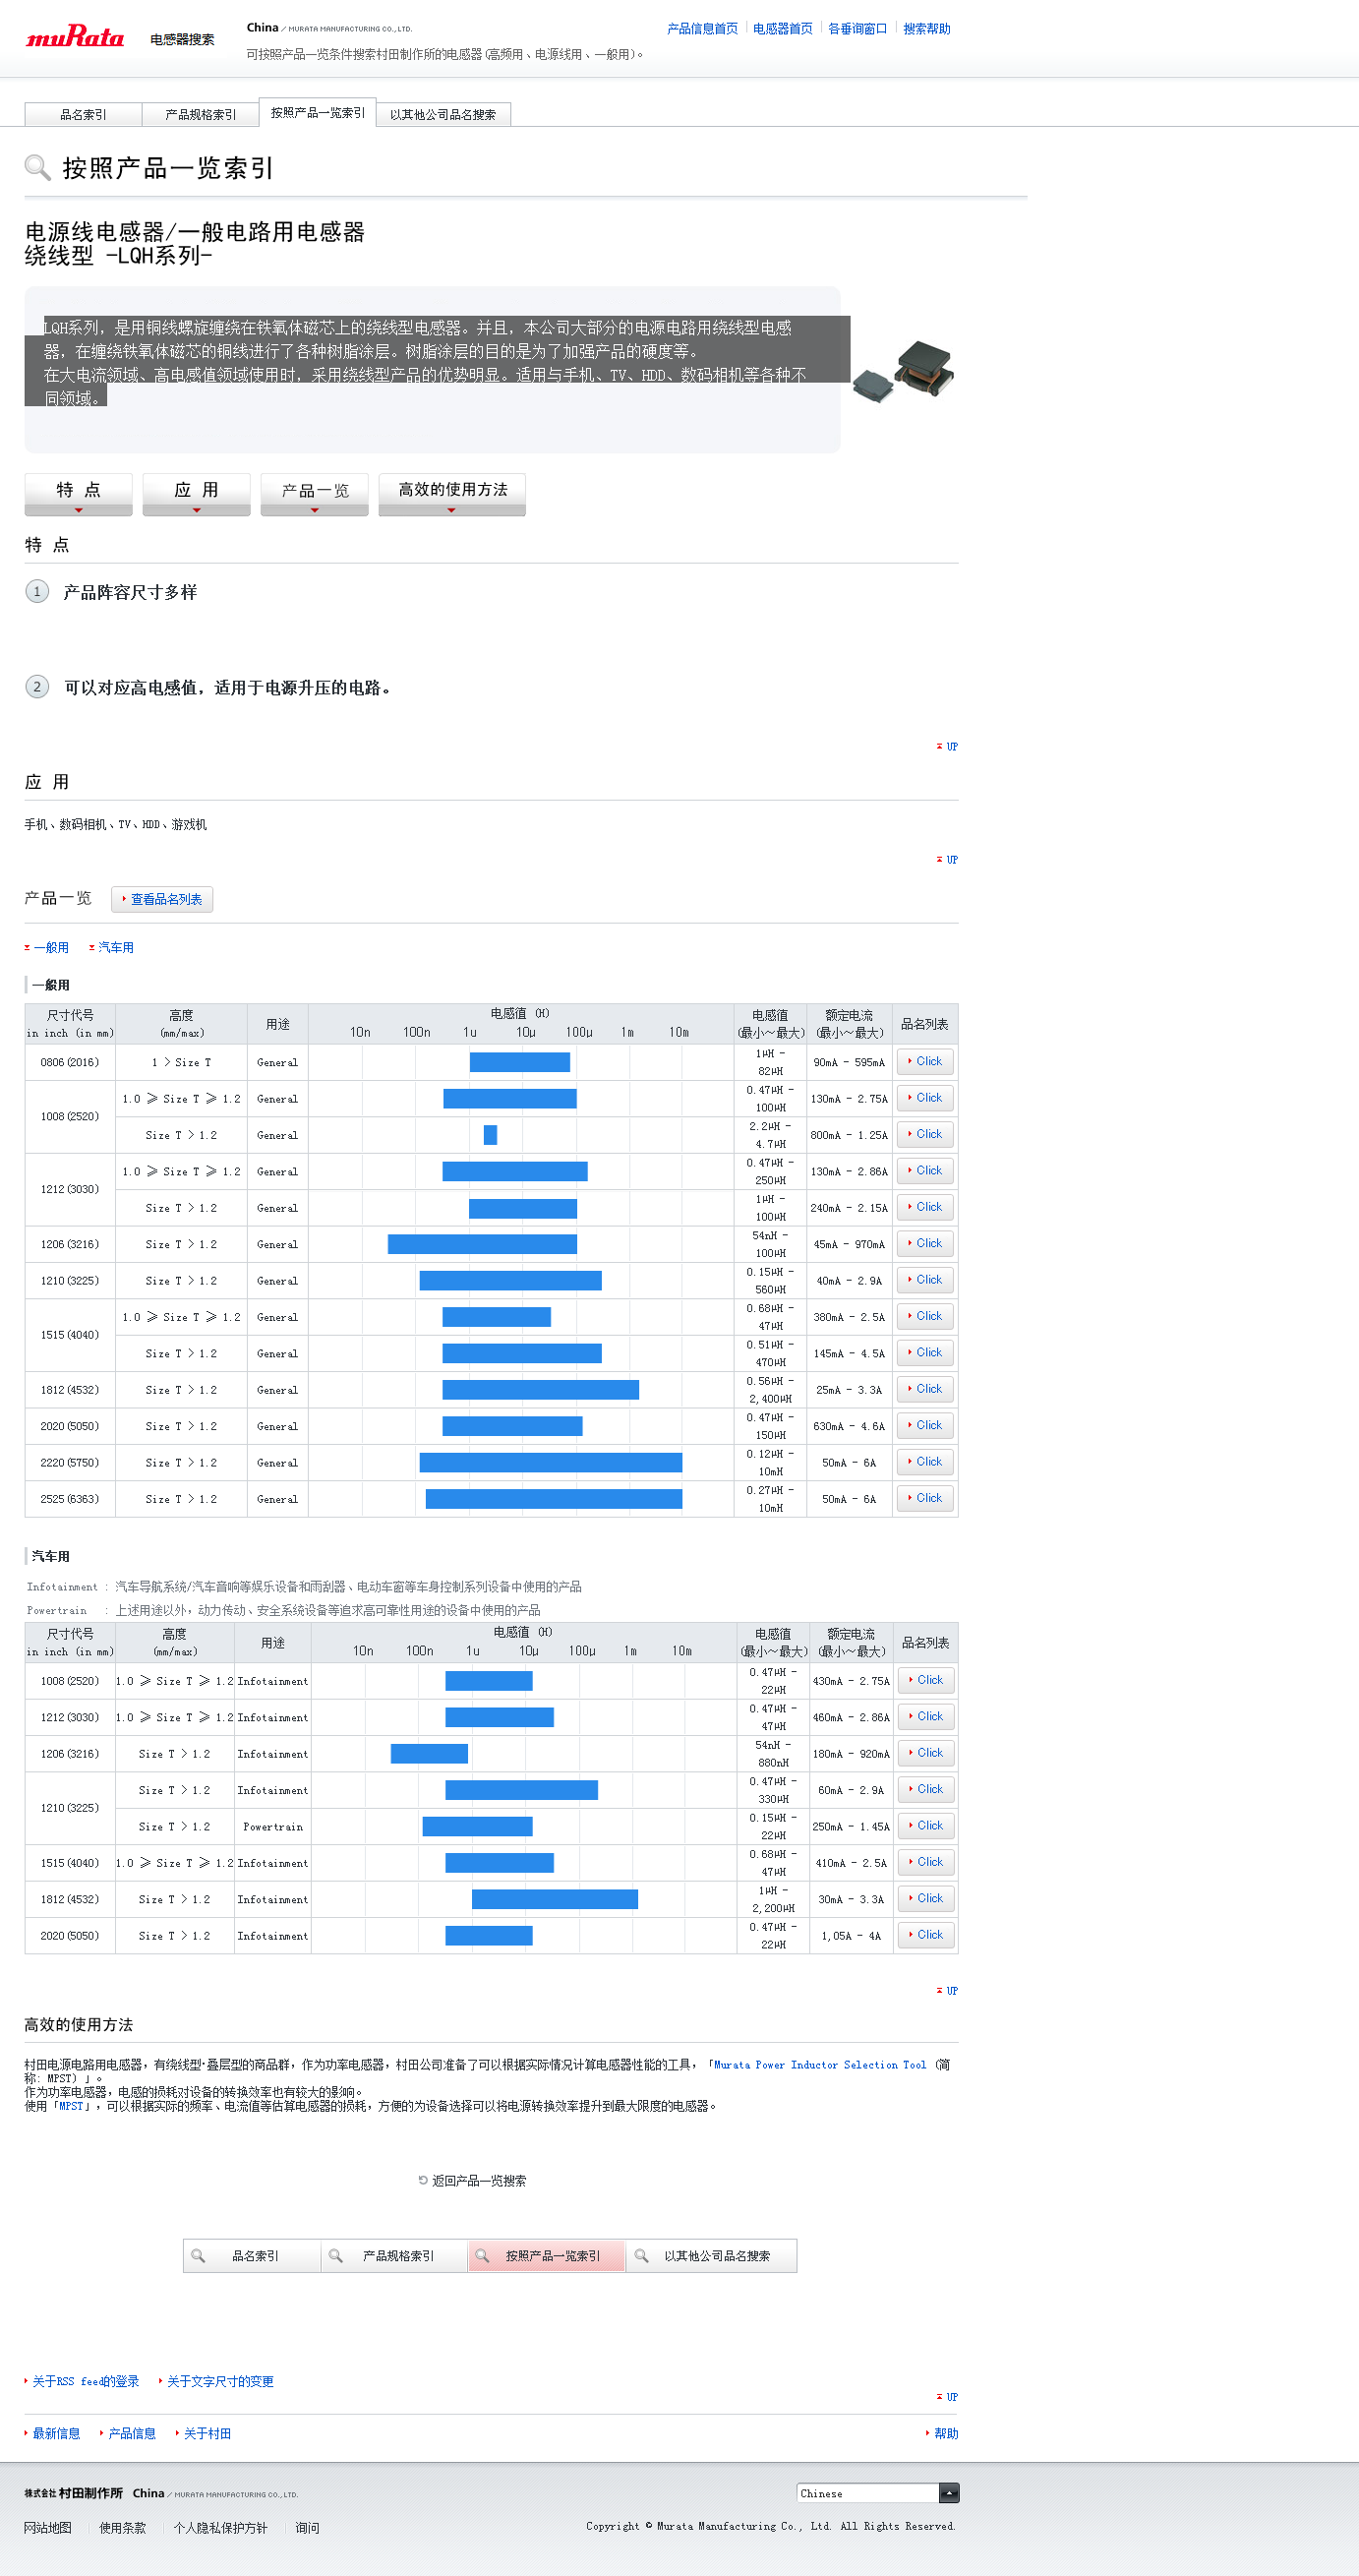Jump to the 汽车用 anchor link
This screenshot has height=2576, width=1359.
tap(115, 947)
